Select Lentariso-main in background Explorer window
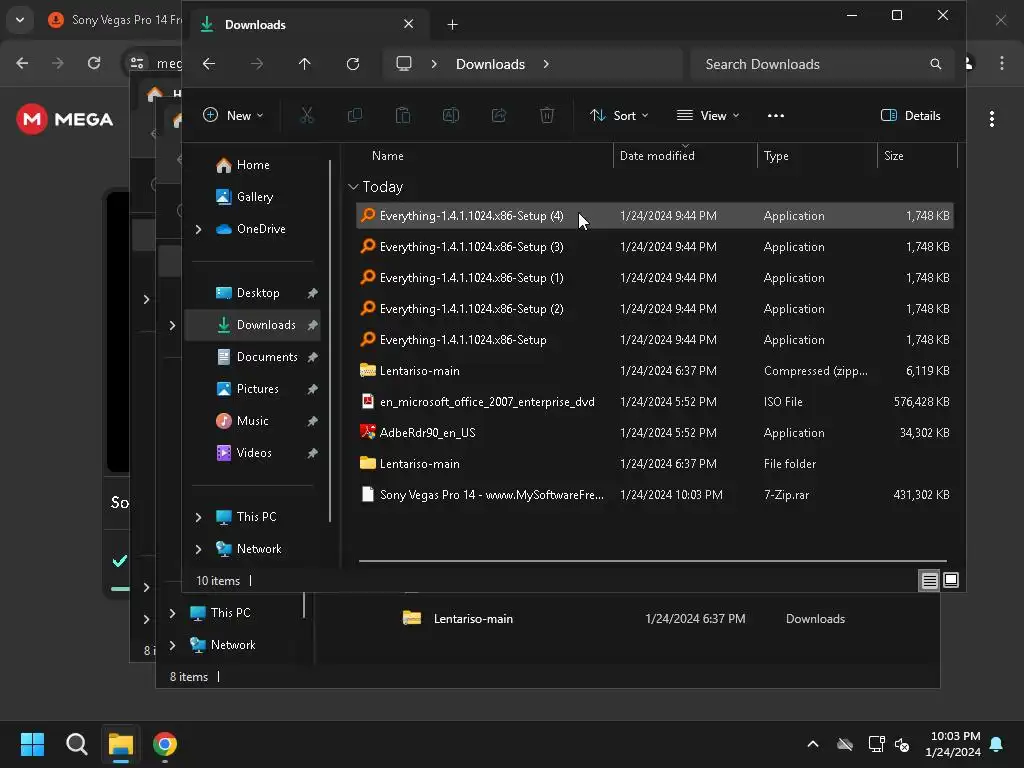This screenshot has height=768, width=1024. click(x=473, y=618)
